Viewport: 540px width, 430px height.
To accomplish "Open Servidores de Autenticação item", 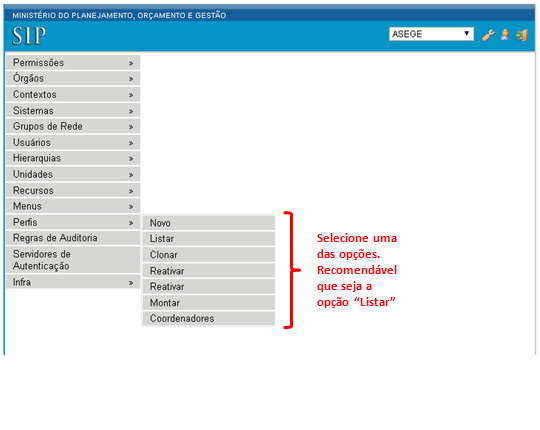I will click(73, 260).
